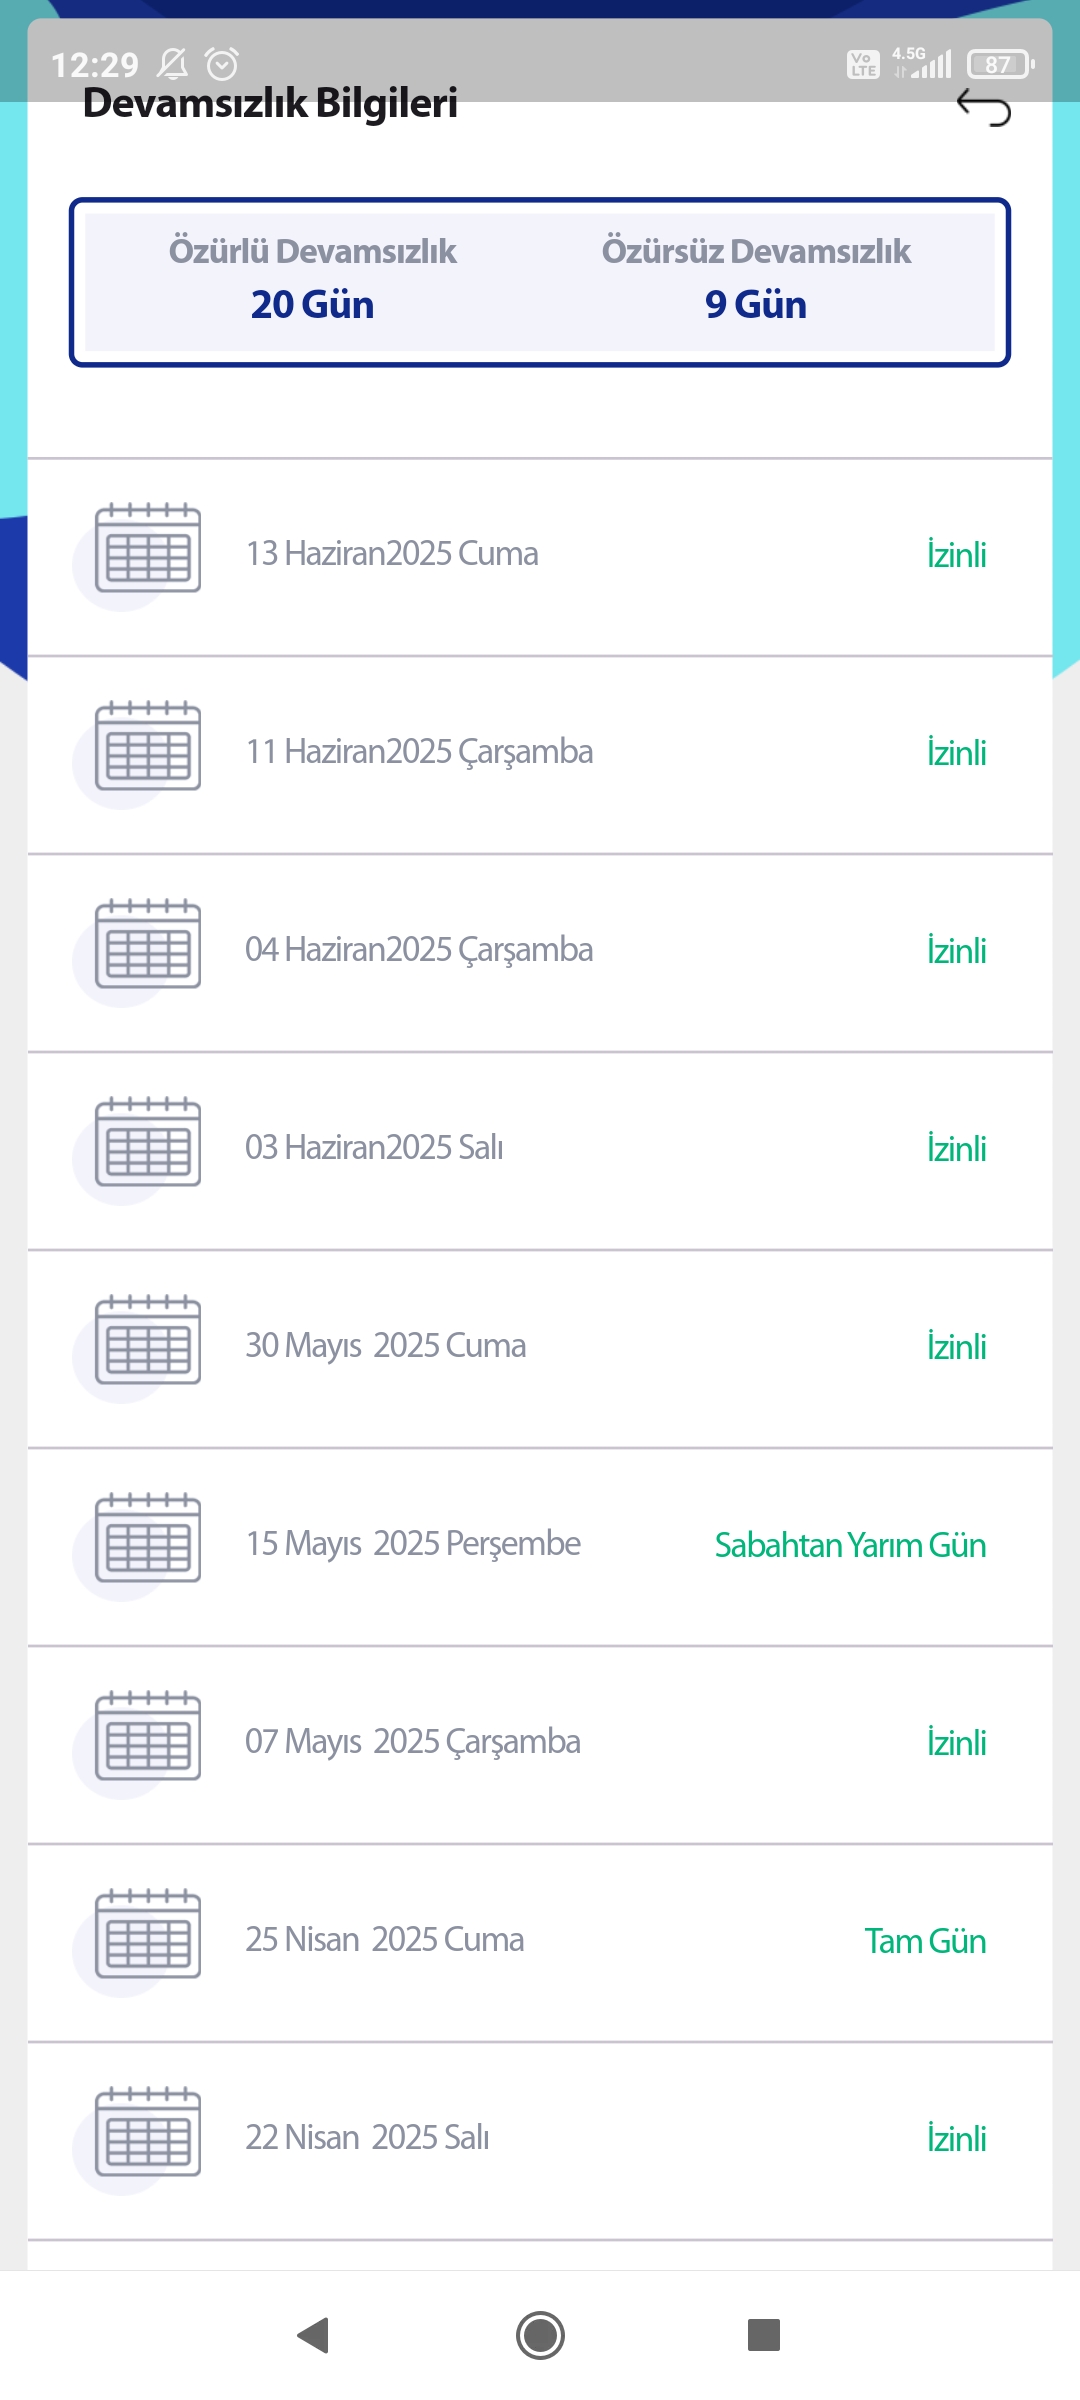The image size is (1080, 2400).
Task: Click calendar icon for 30 Mayıs 2025 Cuma
Action: tap(148, 1340)
